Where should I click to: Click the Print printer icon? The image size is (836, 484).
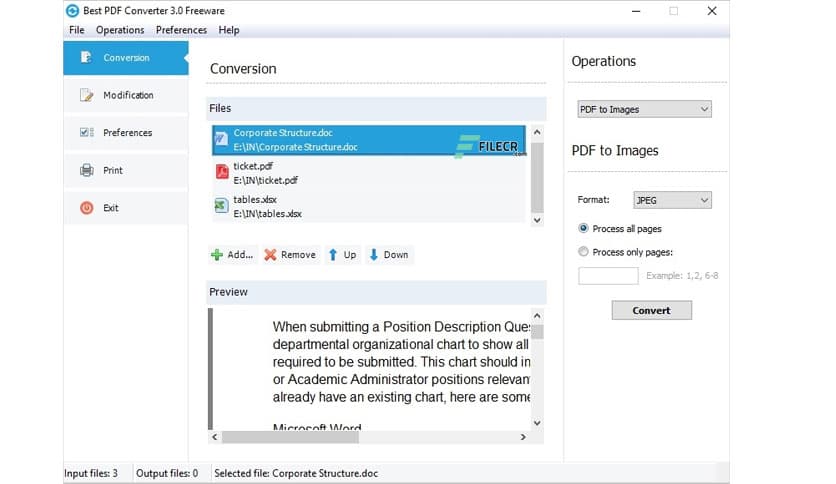click(86, 171)
